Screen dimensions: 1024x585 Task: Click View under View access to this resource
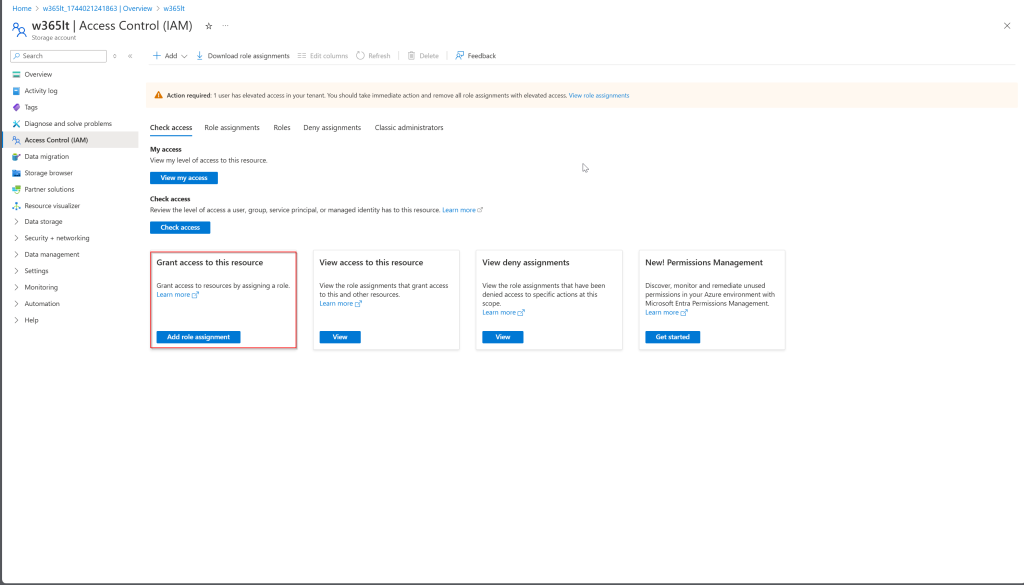(340, 337)
